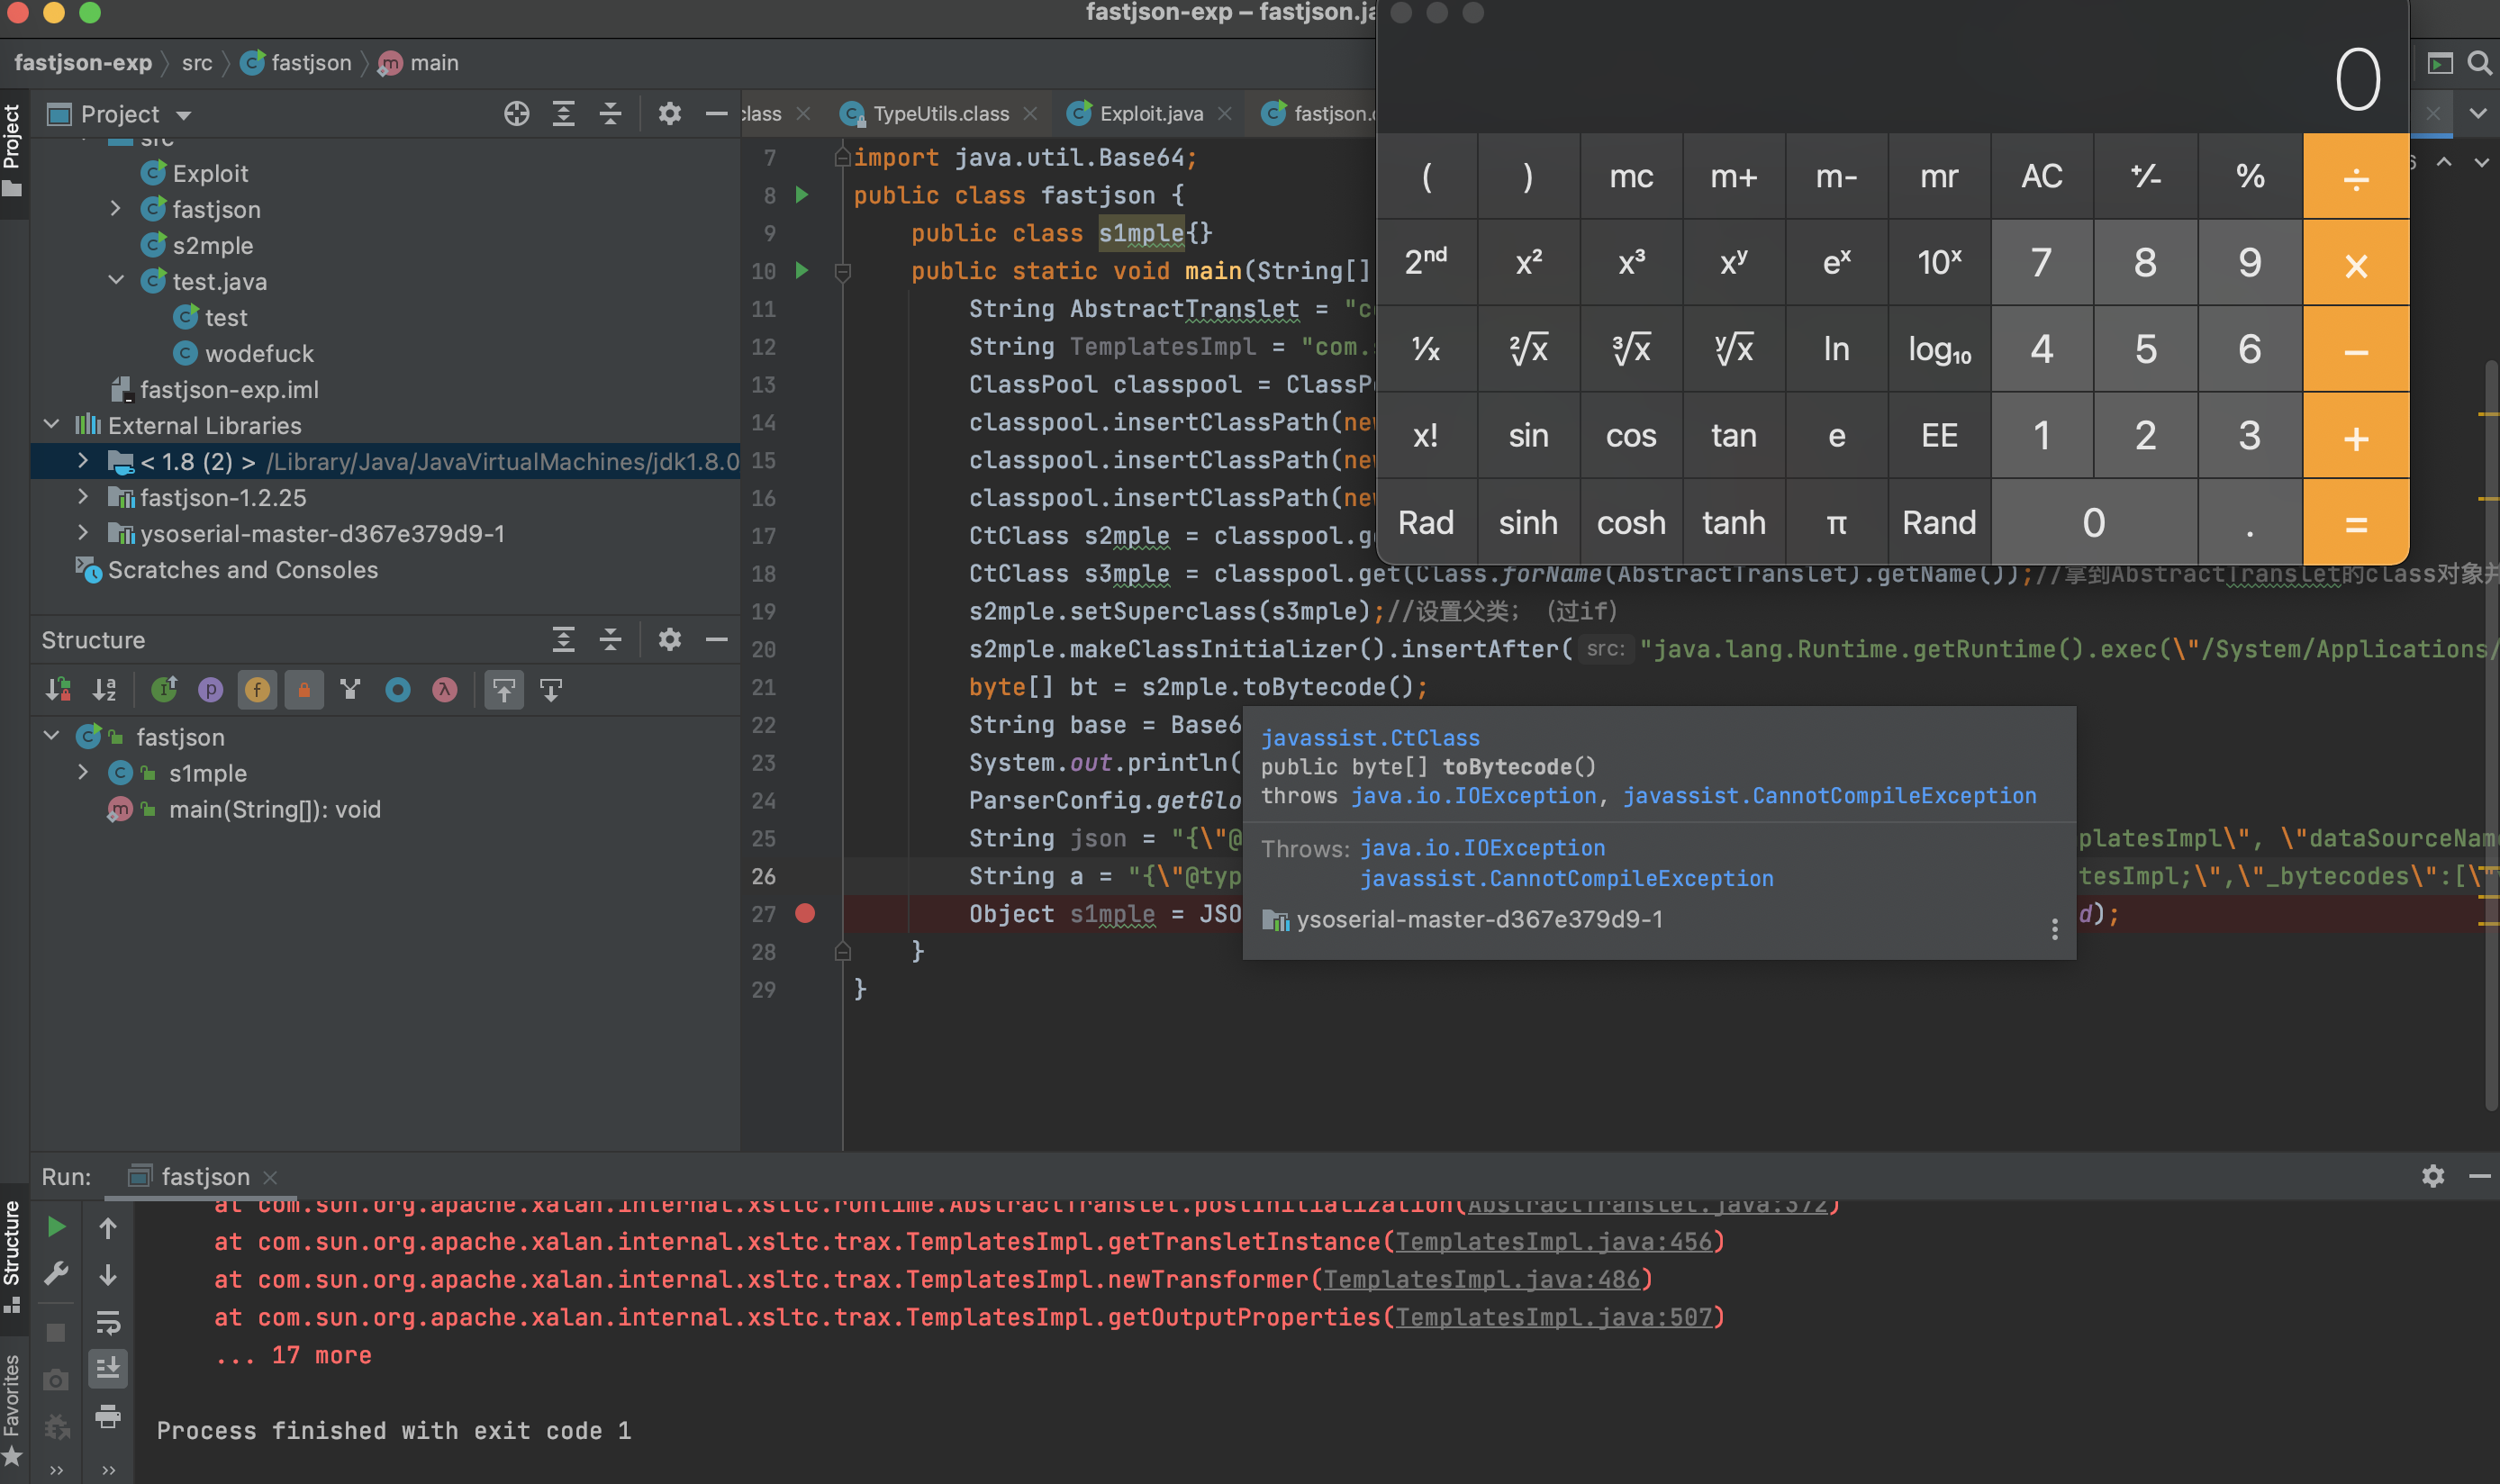Open TemplatesImpl.java:456 link in stack trace
The image size is (2500, 1484).
point(1553,1241)
